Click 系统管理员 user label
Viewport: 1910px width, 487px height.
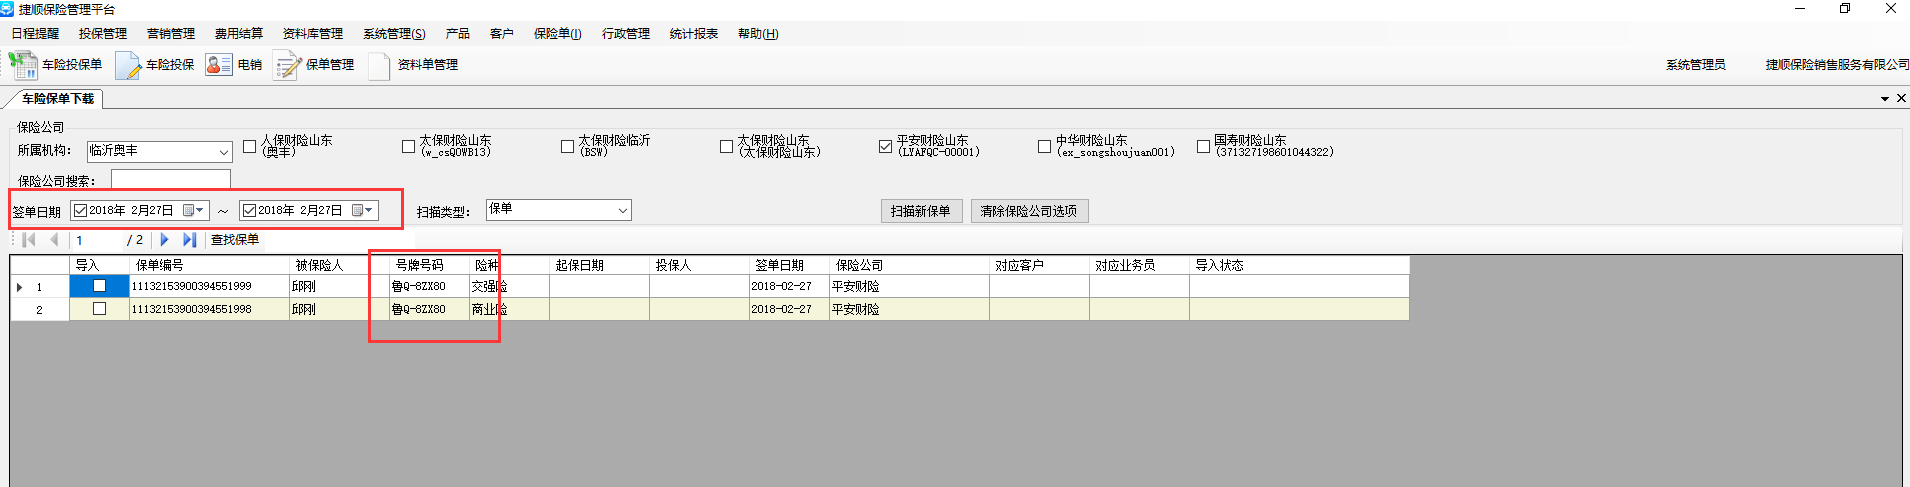pyautogui.click(x=1696, y=65)
